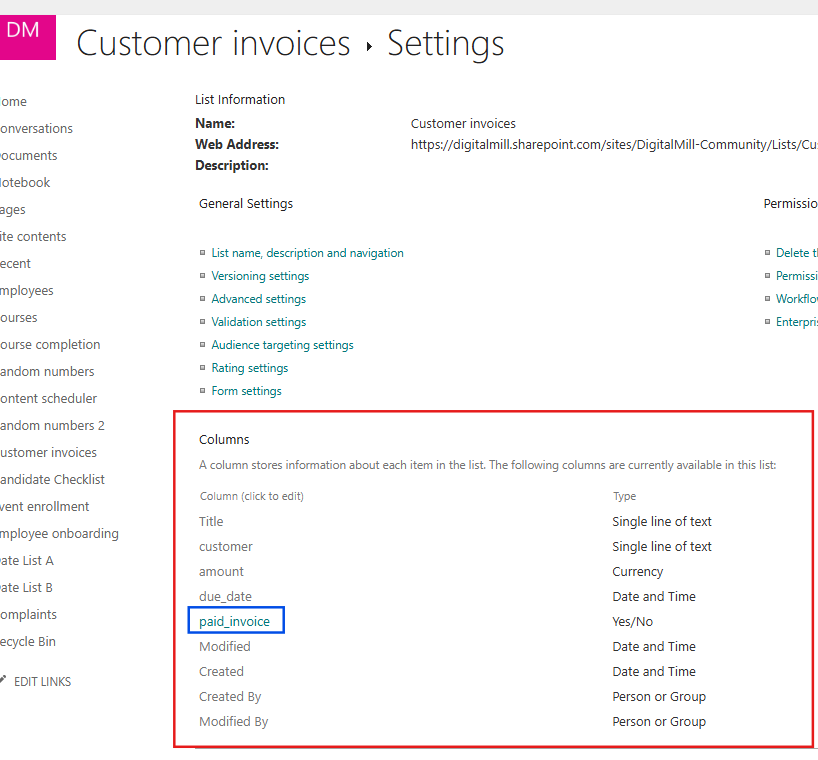Open the paid_invoice Yes/No column
The image size is (818, 760).
(x=235, y=620)
